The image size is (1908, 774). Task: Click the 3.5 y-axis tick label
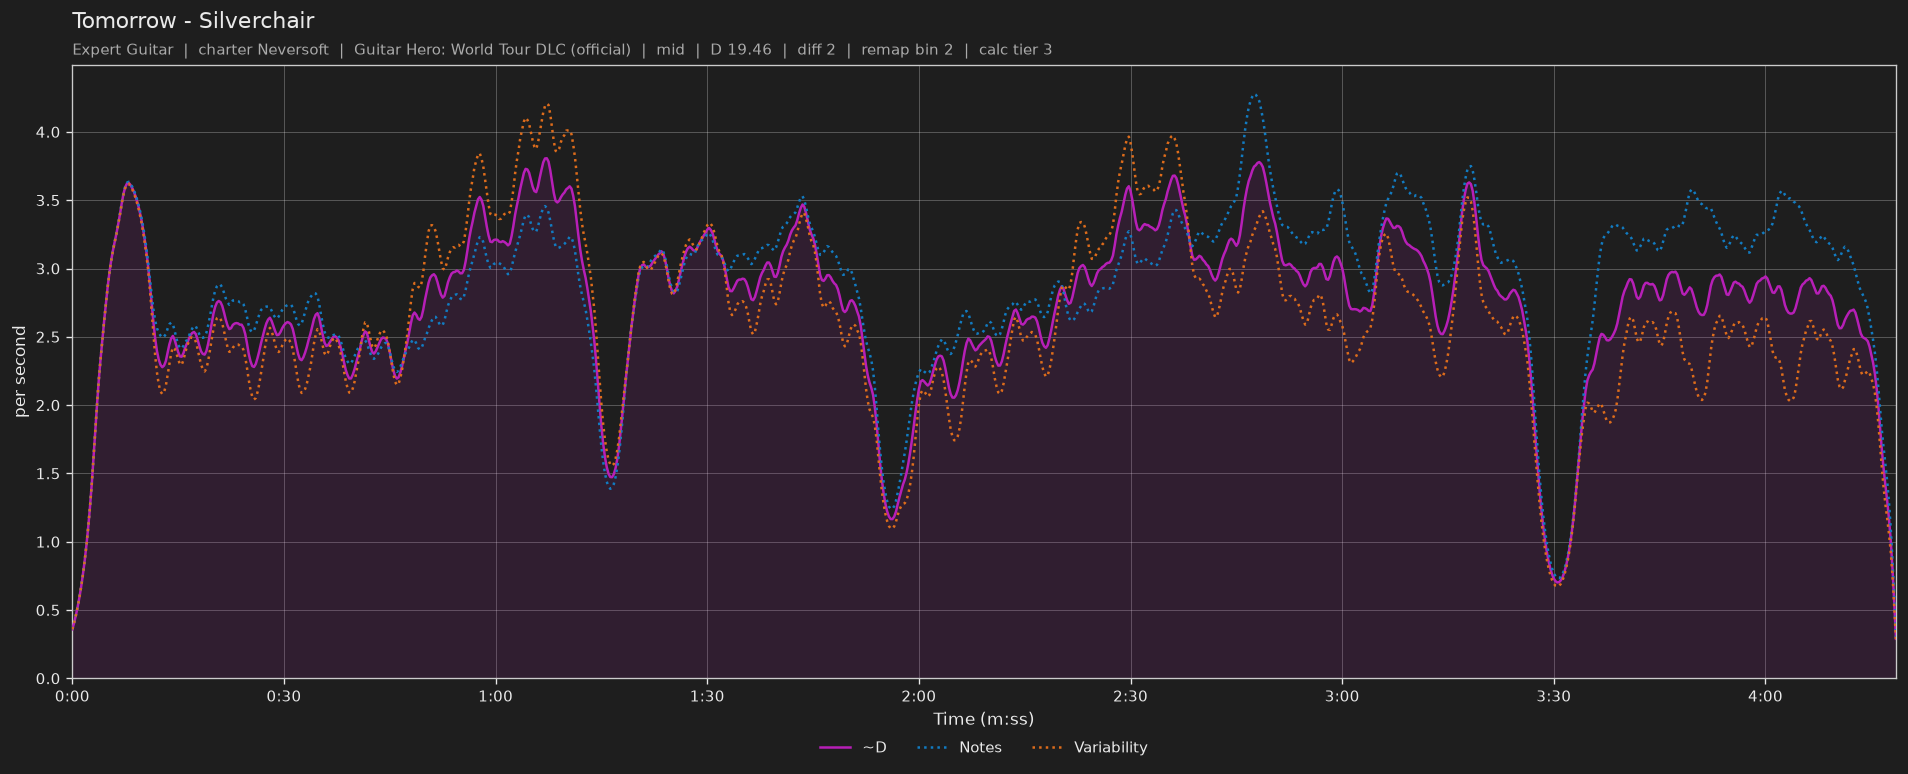pos(48,201)
